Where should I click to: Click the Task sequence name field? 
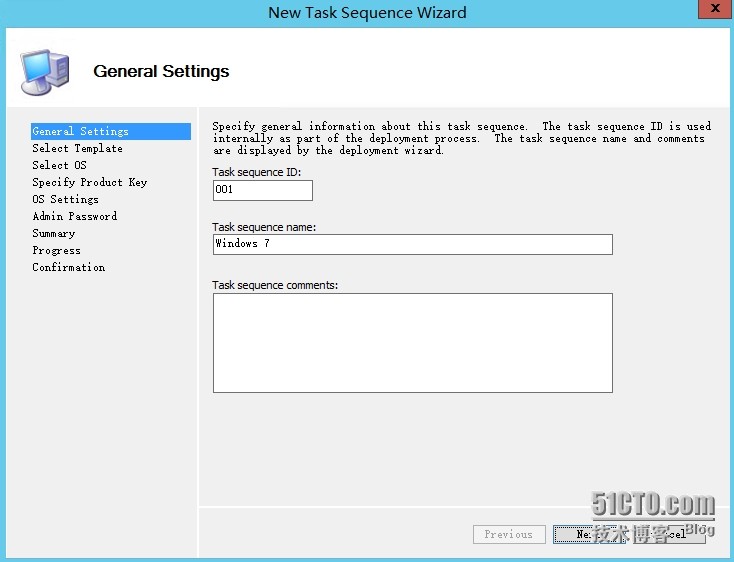tap(412, 244)
